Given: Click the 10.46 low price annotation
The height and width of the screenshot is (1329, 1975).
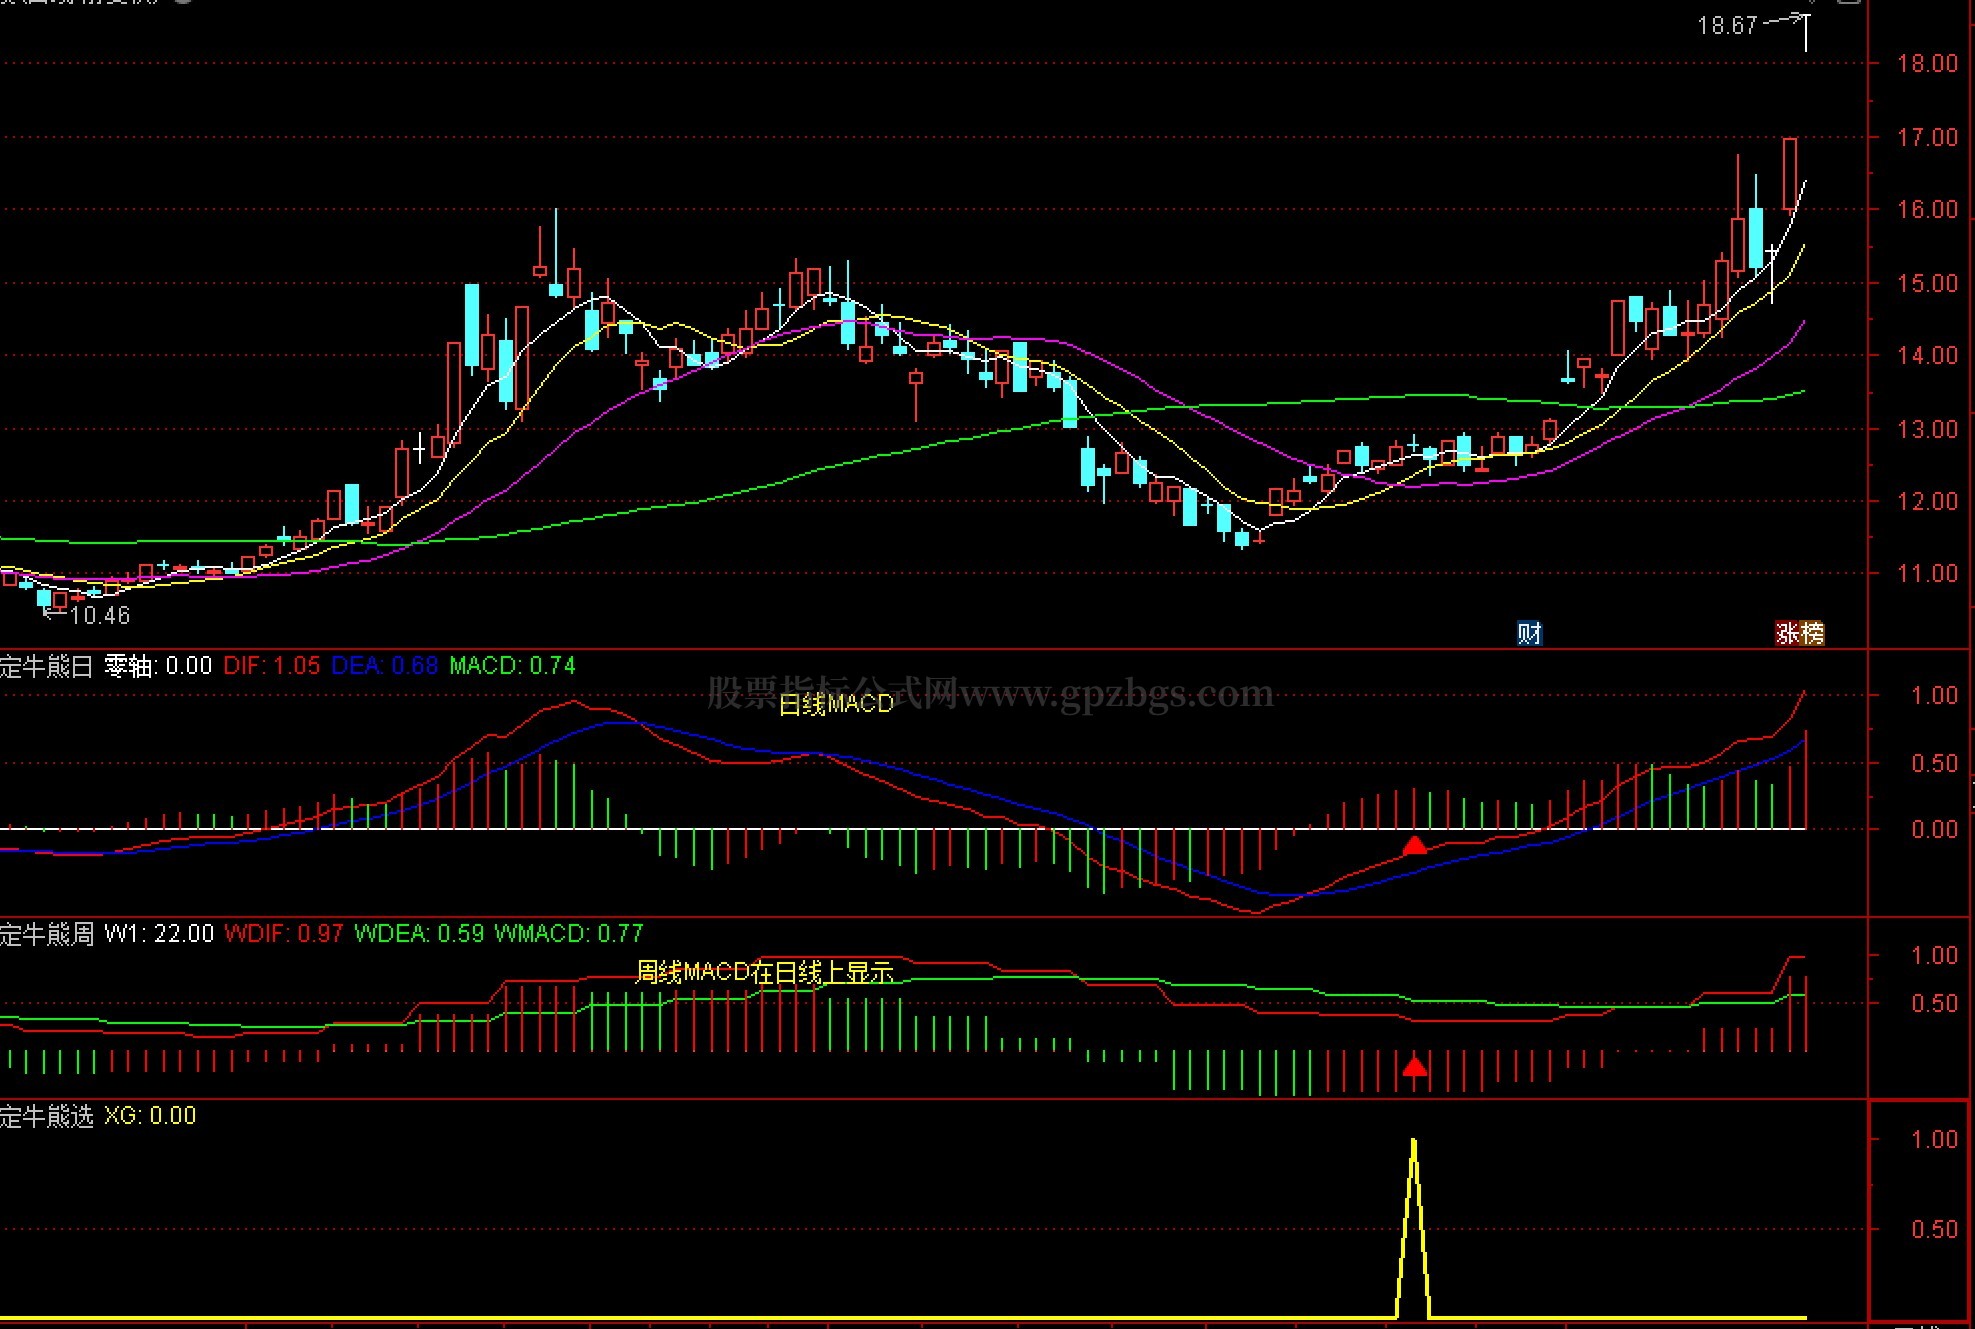Looking at the screenshot, I should (100, 616).
